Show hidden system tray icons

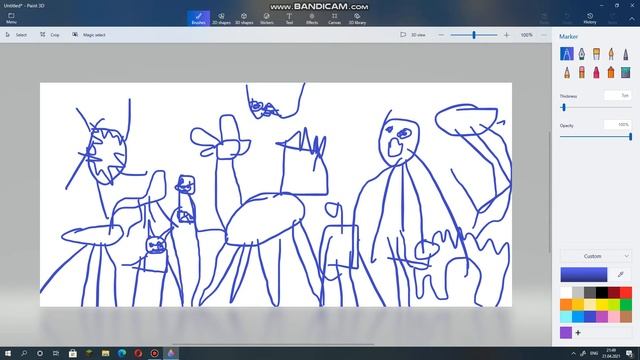(x=573, y=353)
